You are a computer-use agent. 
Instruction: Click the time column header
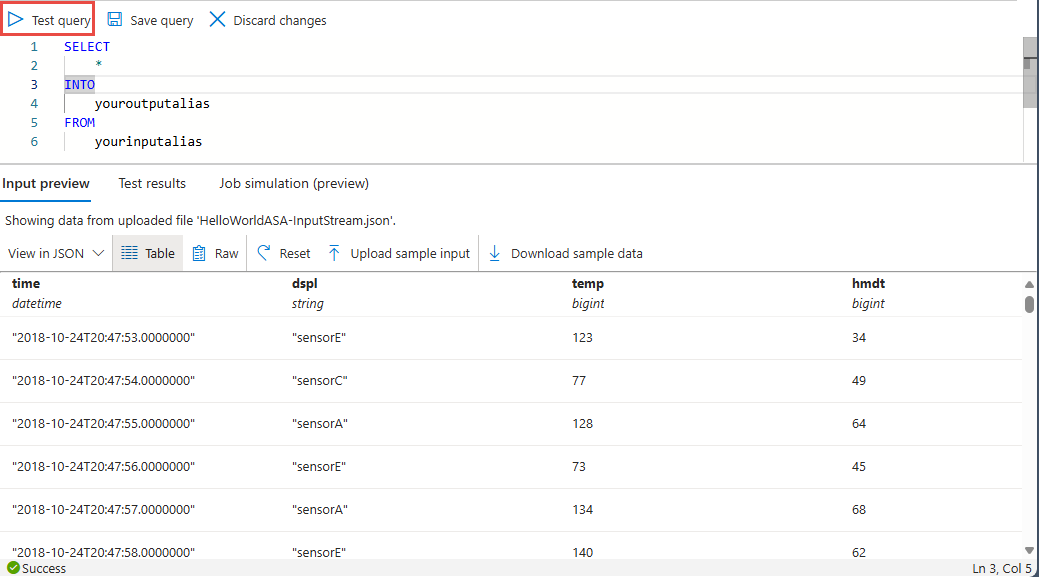26,284
